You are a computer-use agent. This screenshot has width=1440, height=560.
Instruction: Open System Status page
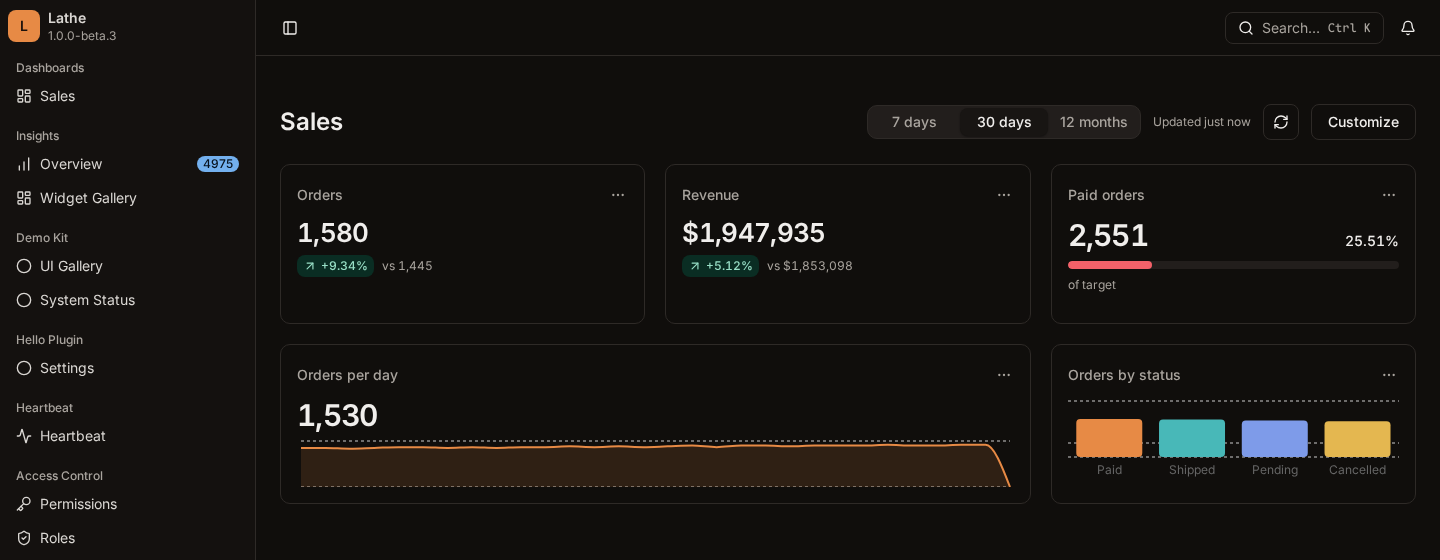(x=128, y=300)
